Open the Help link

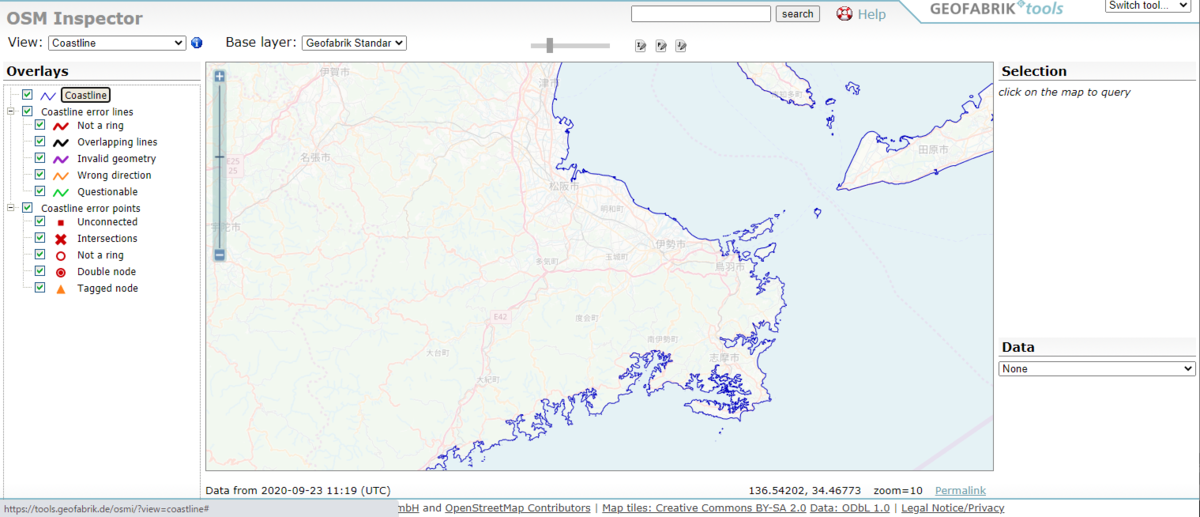(x=872, y=14)
